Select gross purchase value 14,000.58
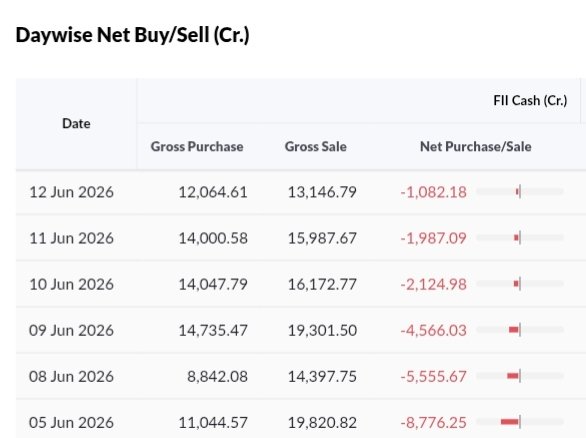The height and width of the screenshot is (438, 586). click(213, 238)
